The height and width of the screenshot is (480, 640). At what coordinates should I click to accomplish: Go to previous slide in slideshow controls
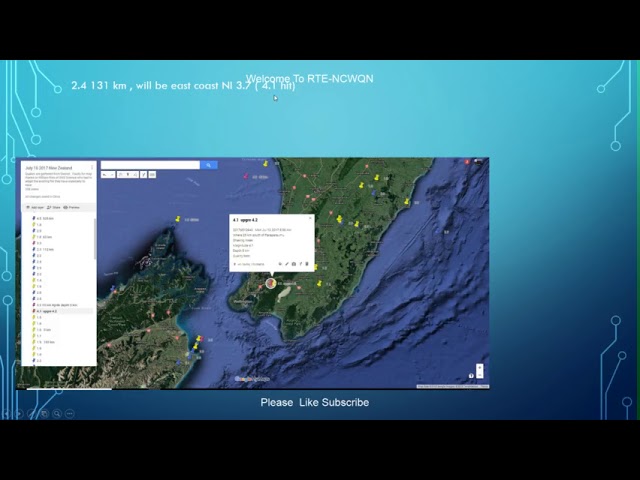(x=7, y=413)
